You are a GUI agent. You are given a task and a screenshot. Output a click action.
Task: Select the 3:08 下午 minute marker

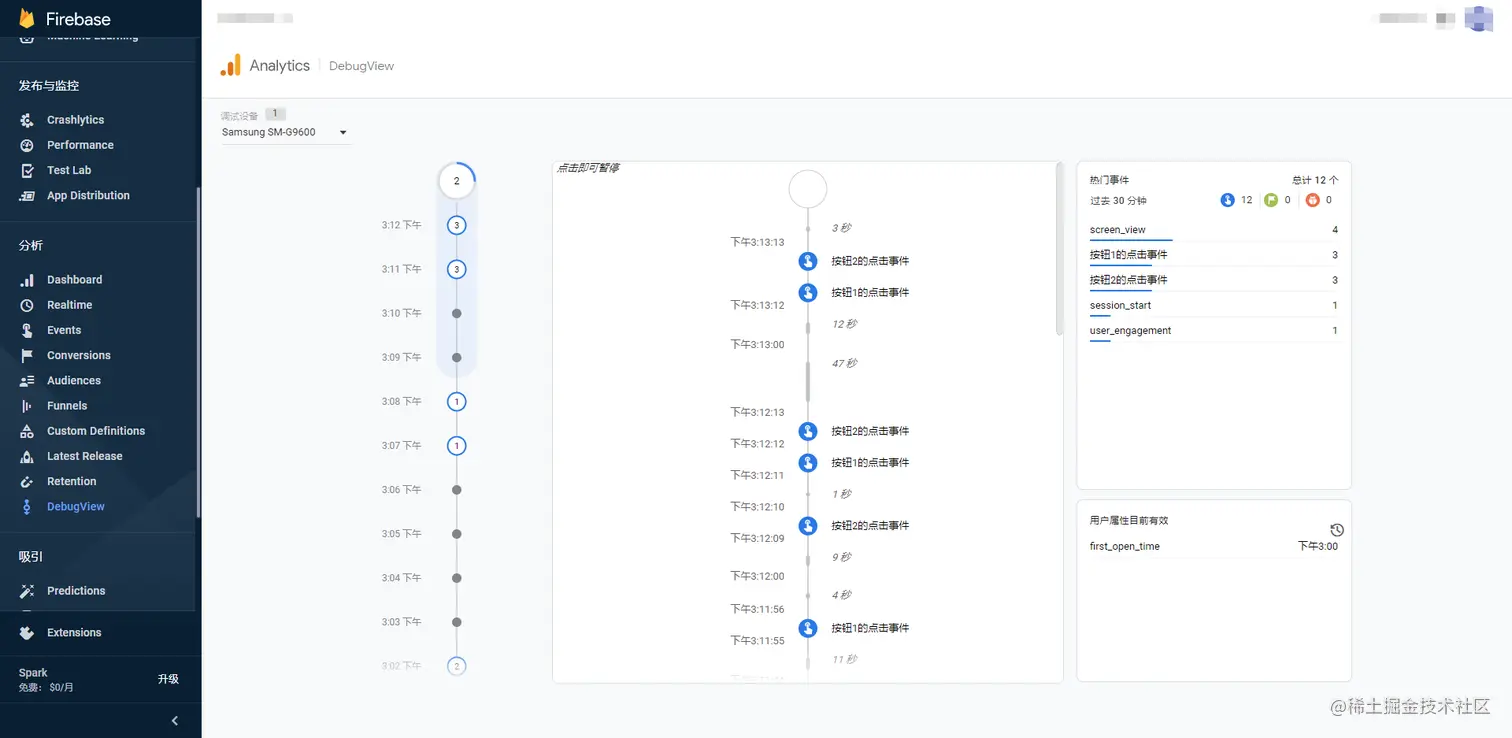(x=457, y=402)
